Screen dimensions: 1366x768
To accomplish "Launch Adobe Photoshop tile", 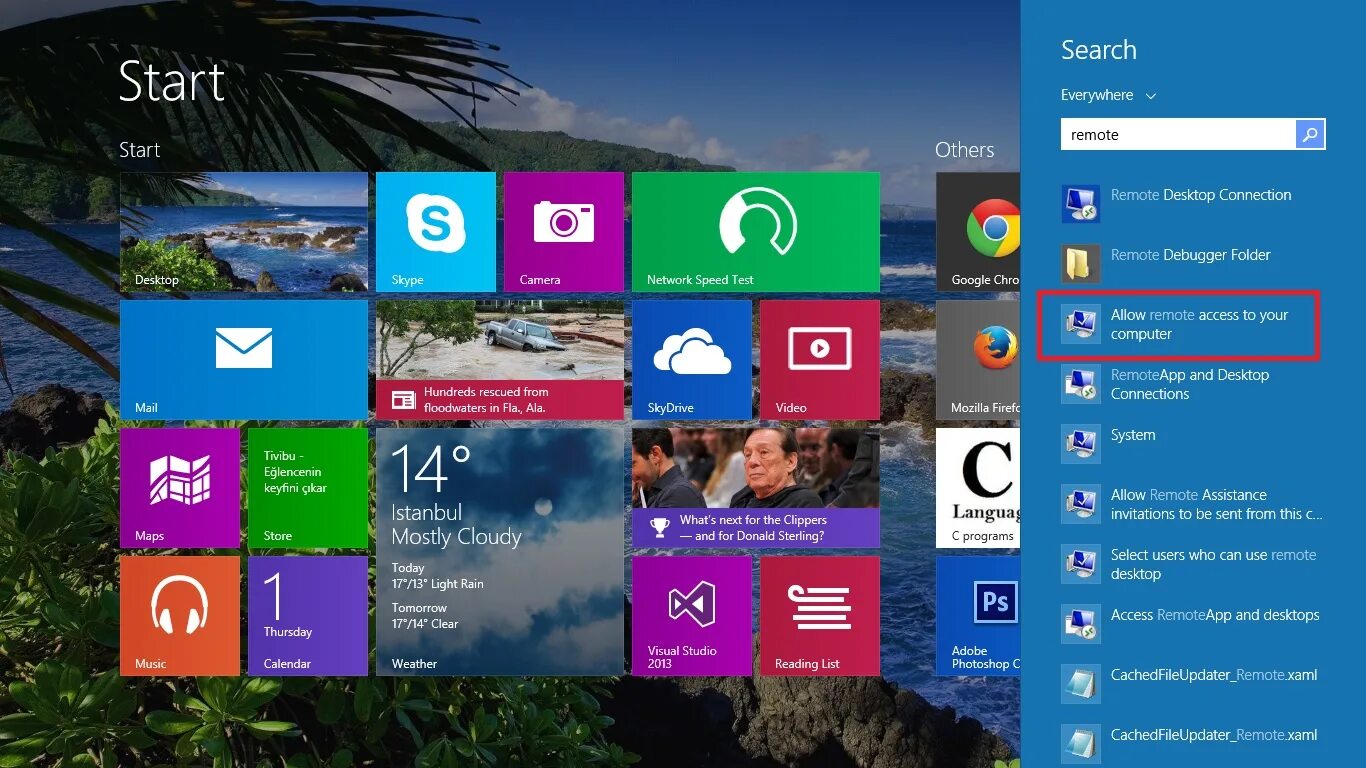I will (978, 616).
